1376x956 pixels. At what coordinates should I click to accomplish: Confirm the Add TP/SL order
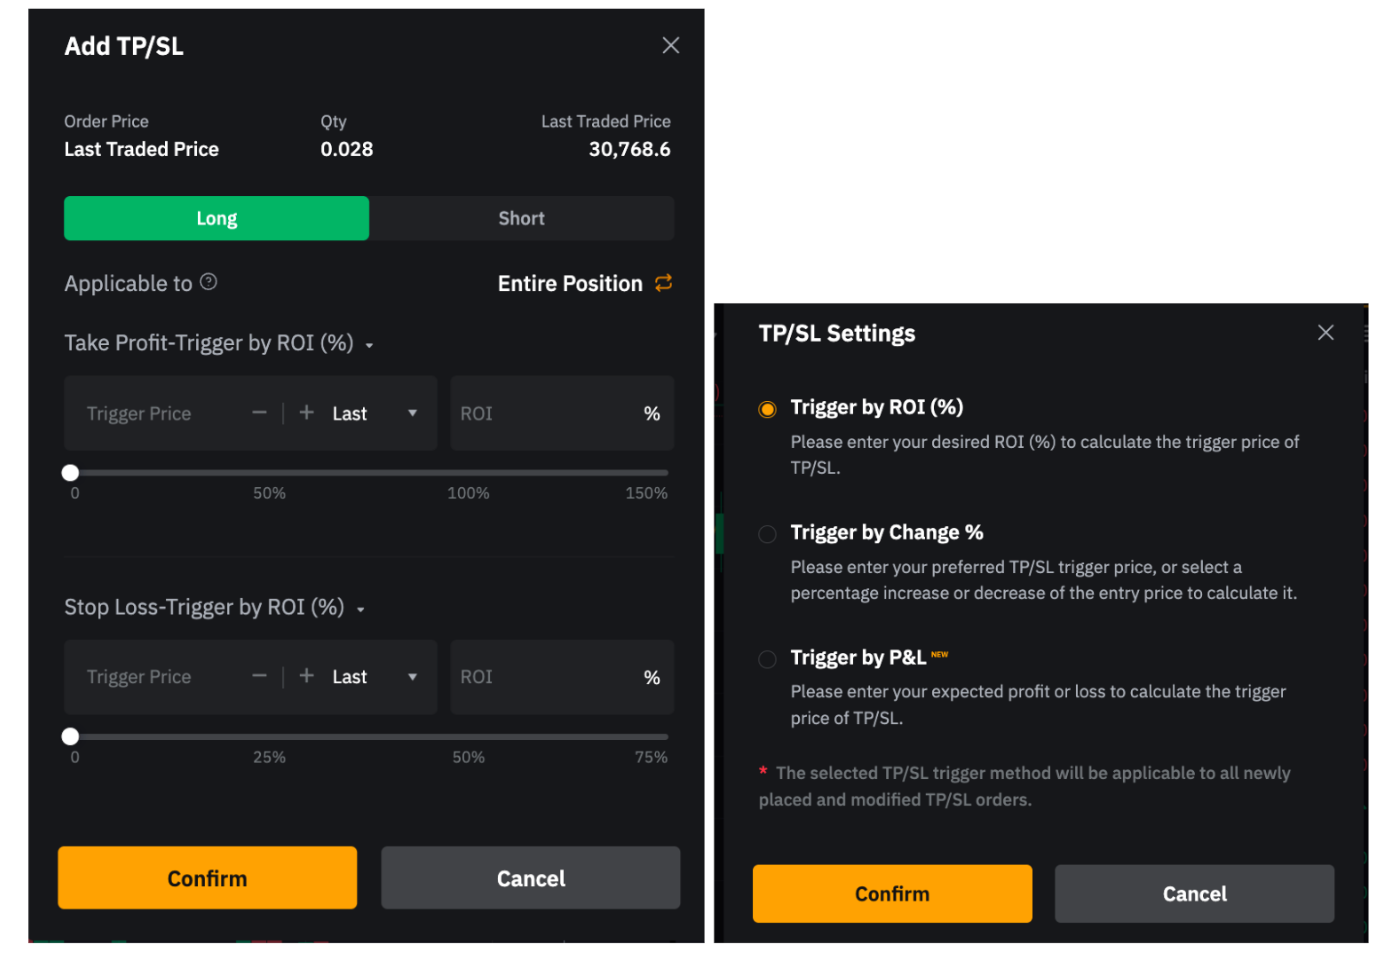coord(207,878)
